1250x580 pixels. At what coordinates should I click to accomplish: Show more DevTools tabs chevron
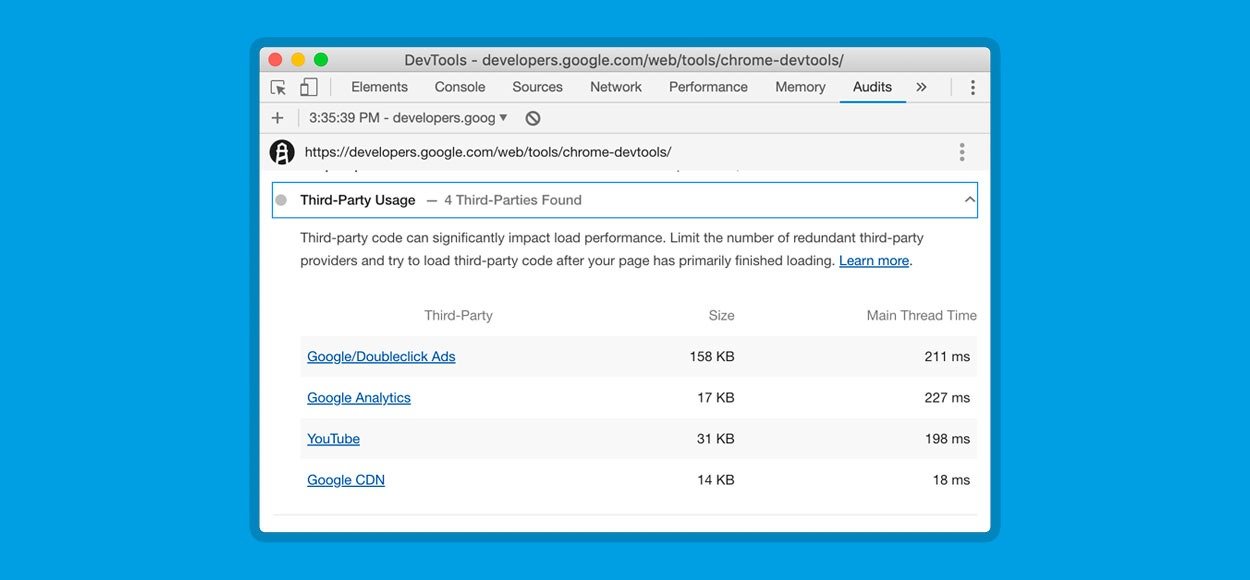point(921,87)
